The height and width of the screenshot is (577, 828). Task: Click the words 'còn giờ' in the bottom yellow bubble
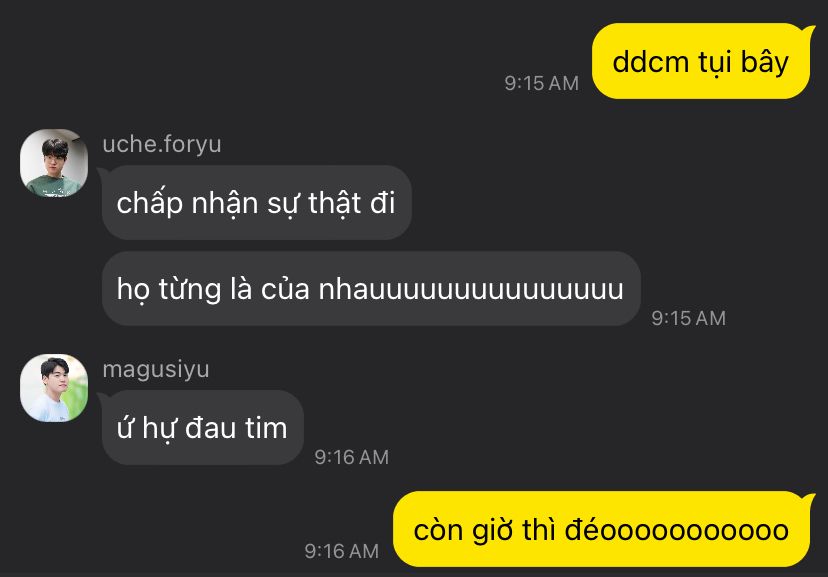click(x=463, y=531)
